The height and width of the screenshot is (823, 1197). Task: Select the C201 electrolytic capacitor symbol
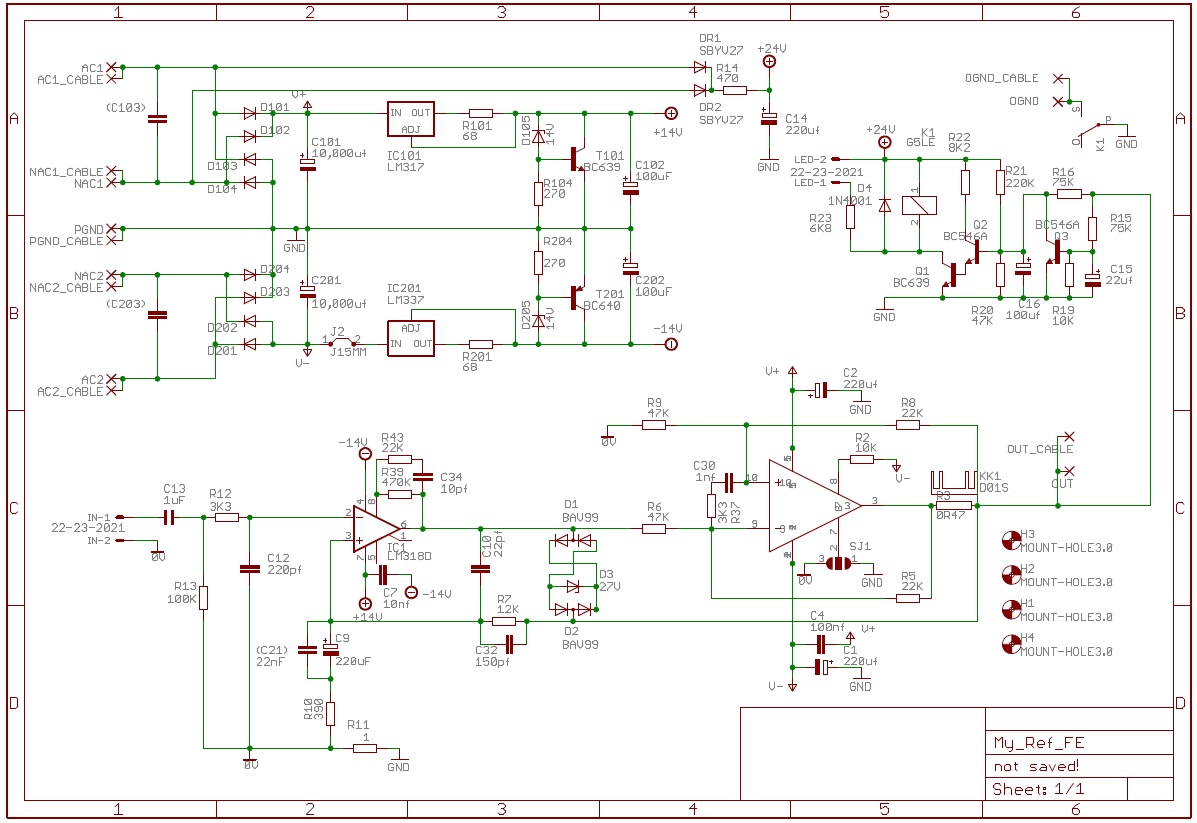pyautogui.click(x=308, y=290)
